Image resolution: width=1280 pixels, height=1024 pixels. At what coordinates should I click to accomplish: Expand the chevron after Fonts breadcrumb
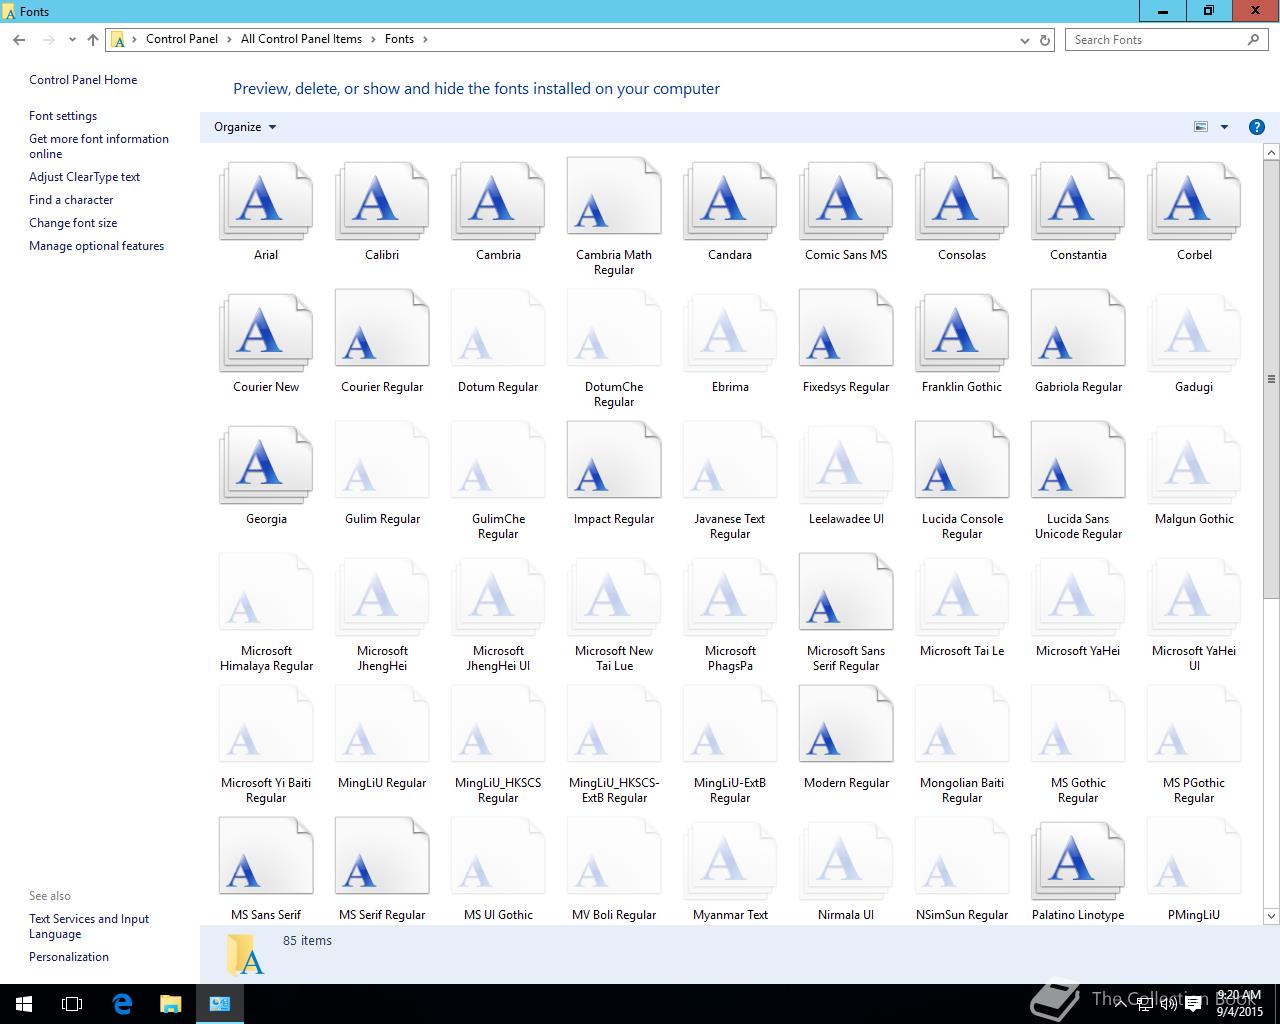[425, 39]
